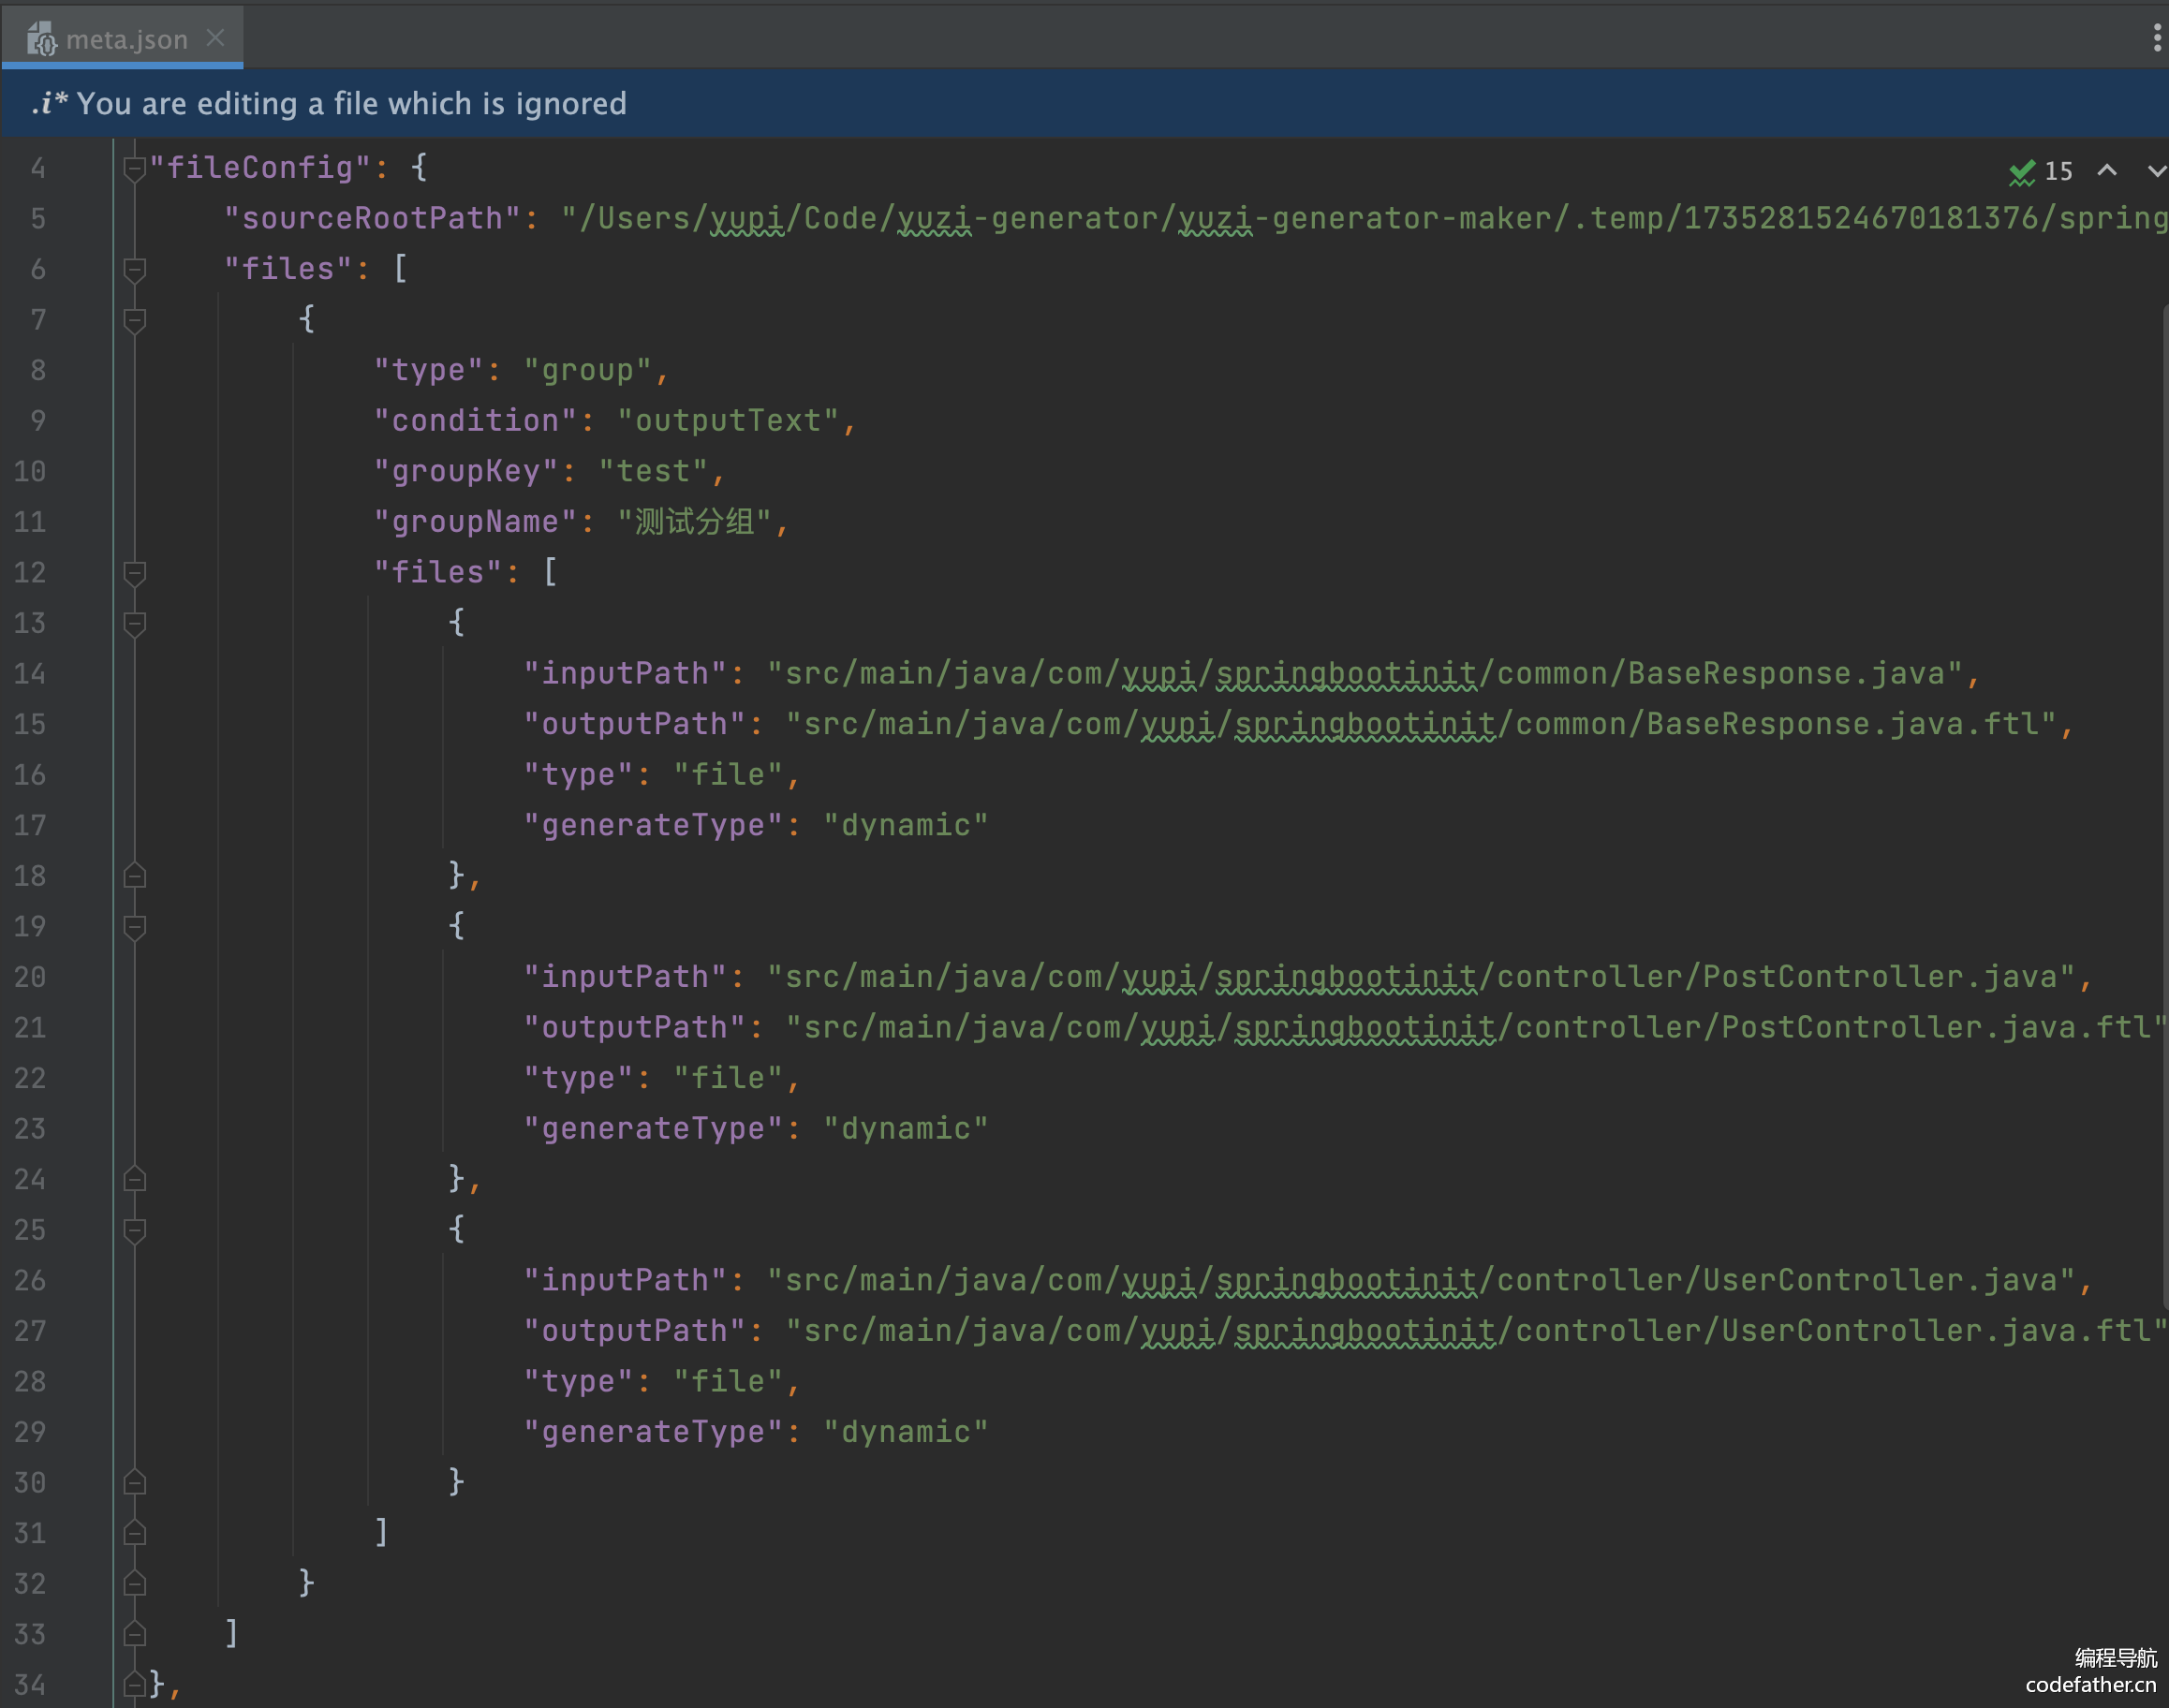Open the tab options kebab menu
This screenshot has height=1708, width=2169.
(x=2156, y=38)
